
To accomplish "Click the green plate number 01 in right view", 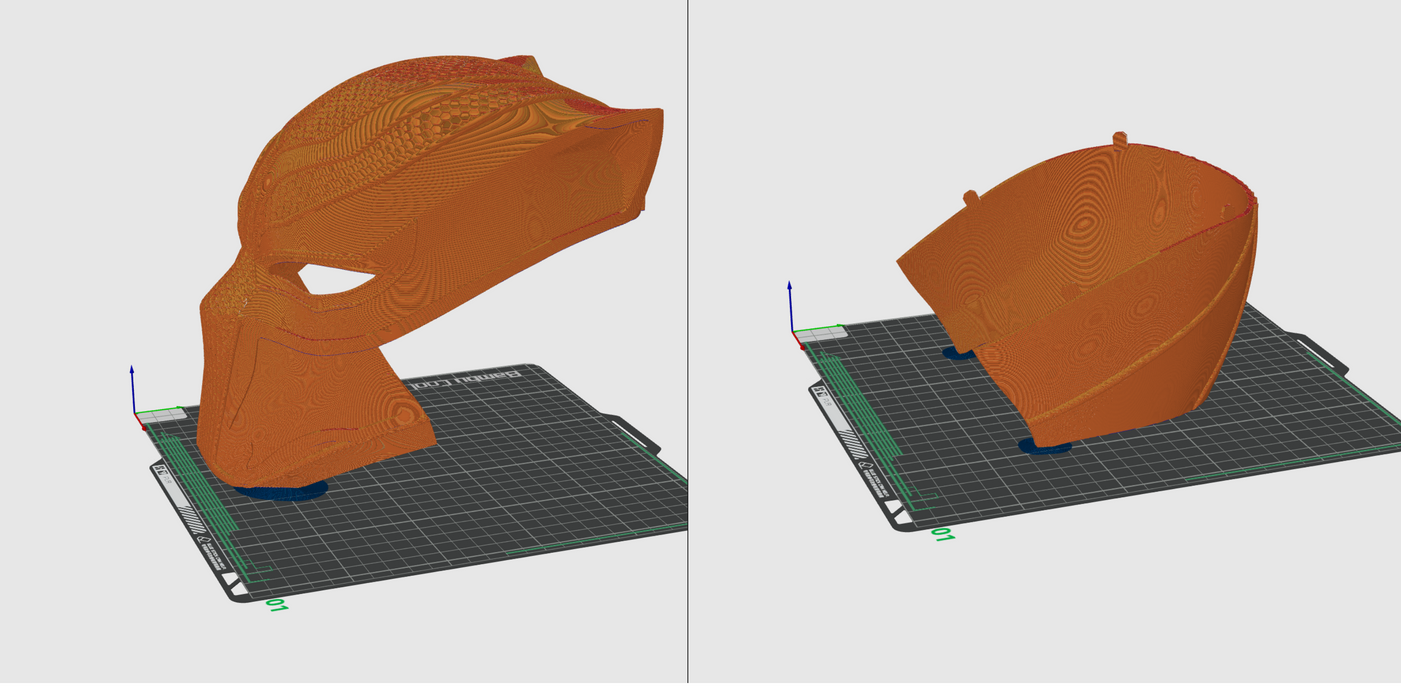I will (x=942, y=535).
